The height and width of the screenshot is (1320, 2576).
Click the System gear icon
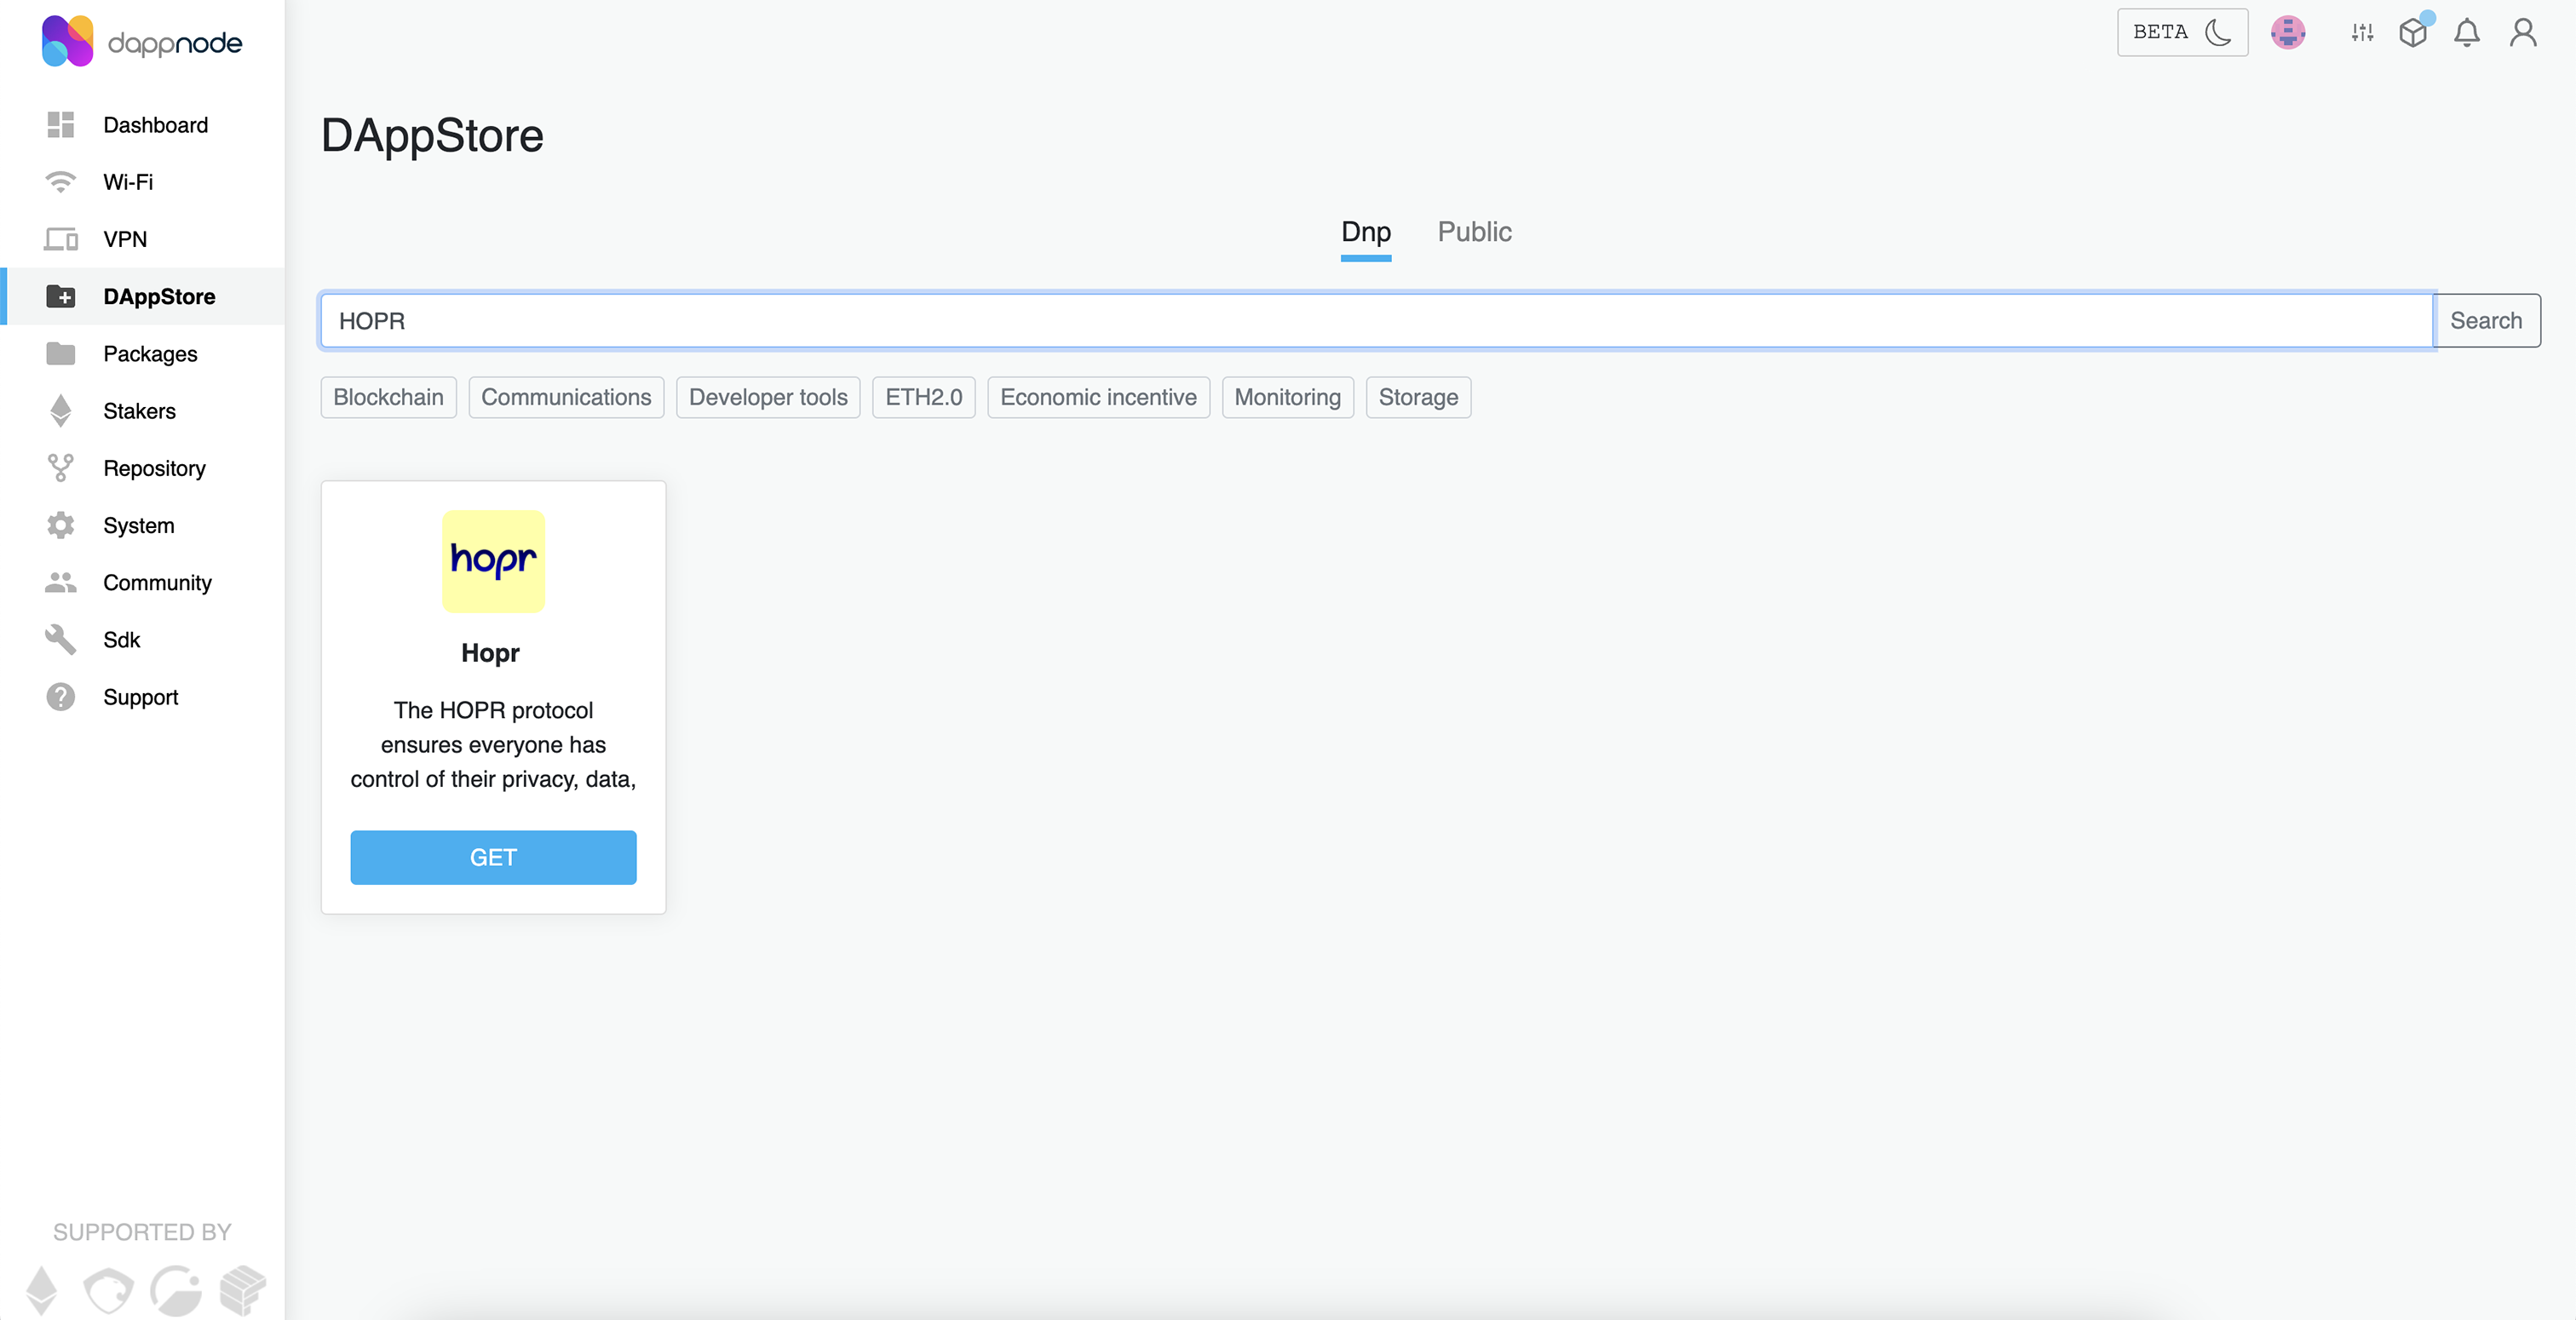pos(60,525)
